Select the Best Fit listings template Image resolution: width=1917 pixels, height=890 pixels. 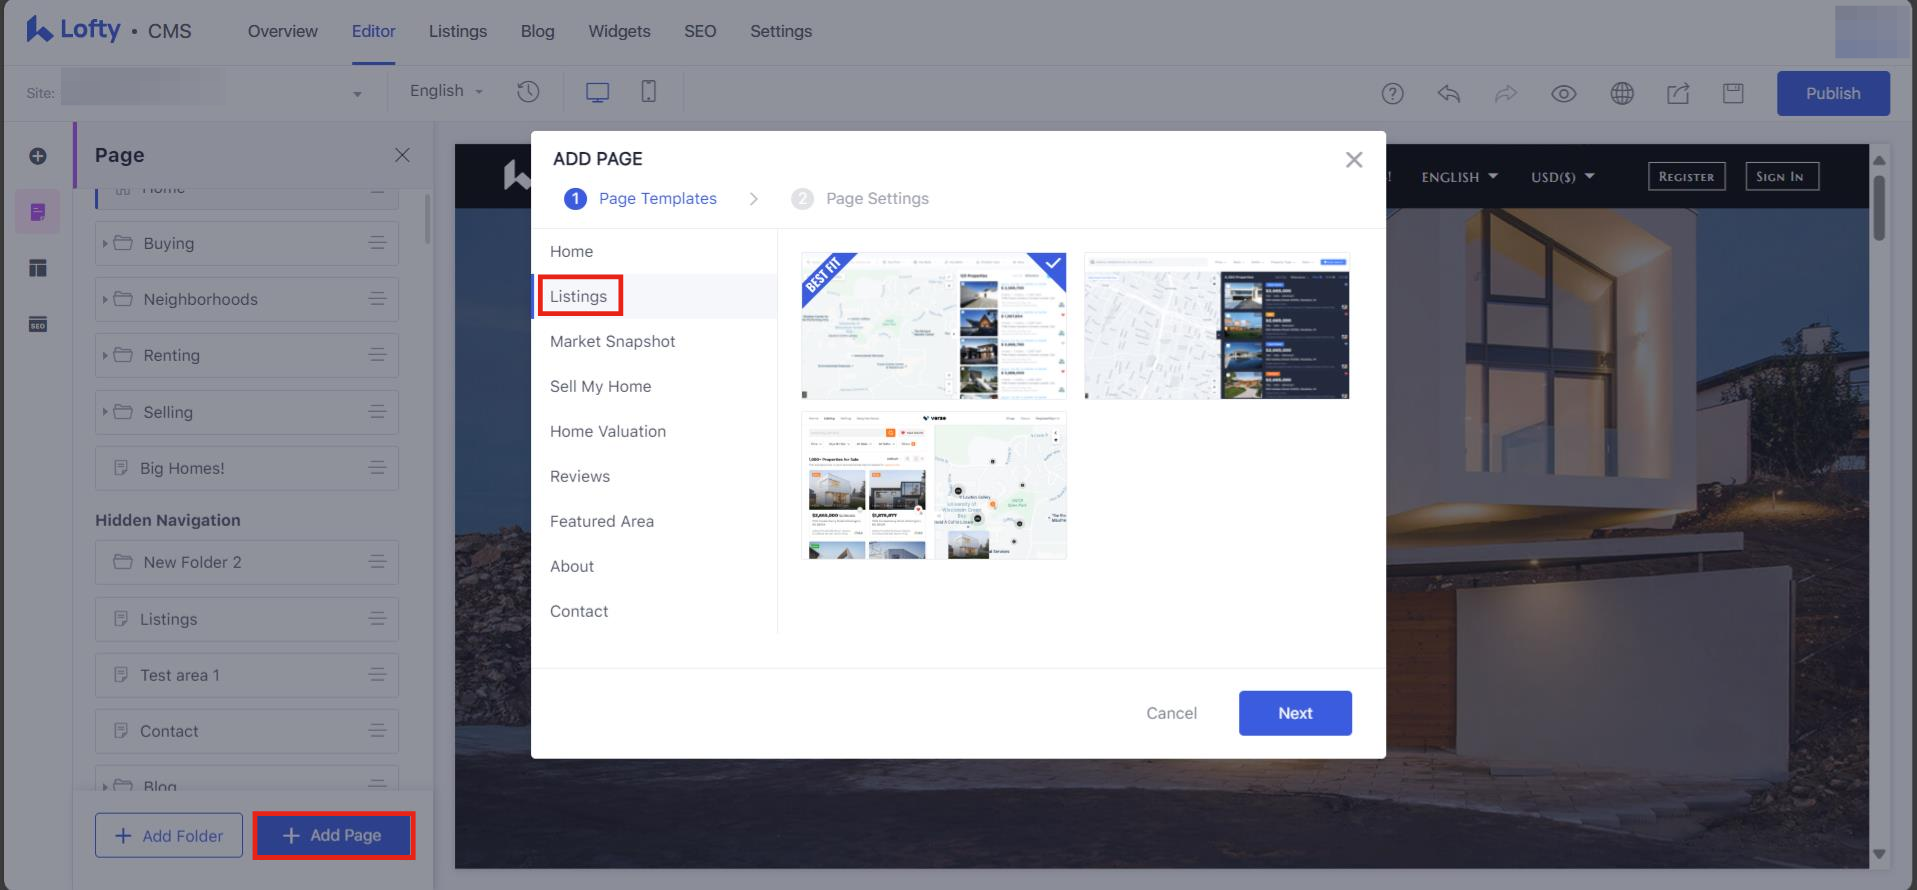click(933, 326)
